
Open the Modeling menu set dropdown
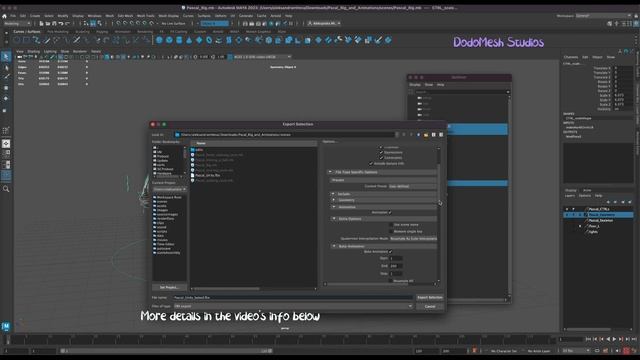[17, 24]
